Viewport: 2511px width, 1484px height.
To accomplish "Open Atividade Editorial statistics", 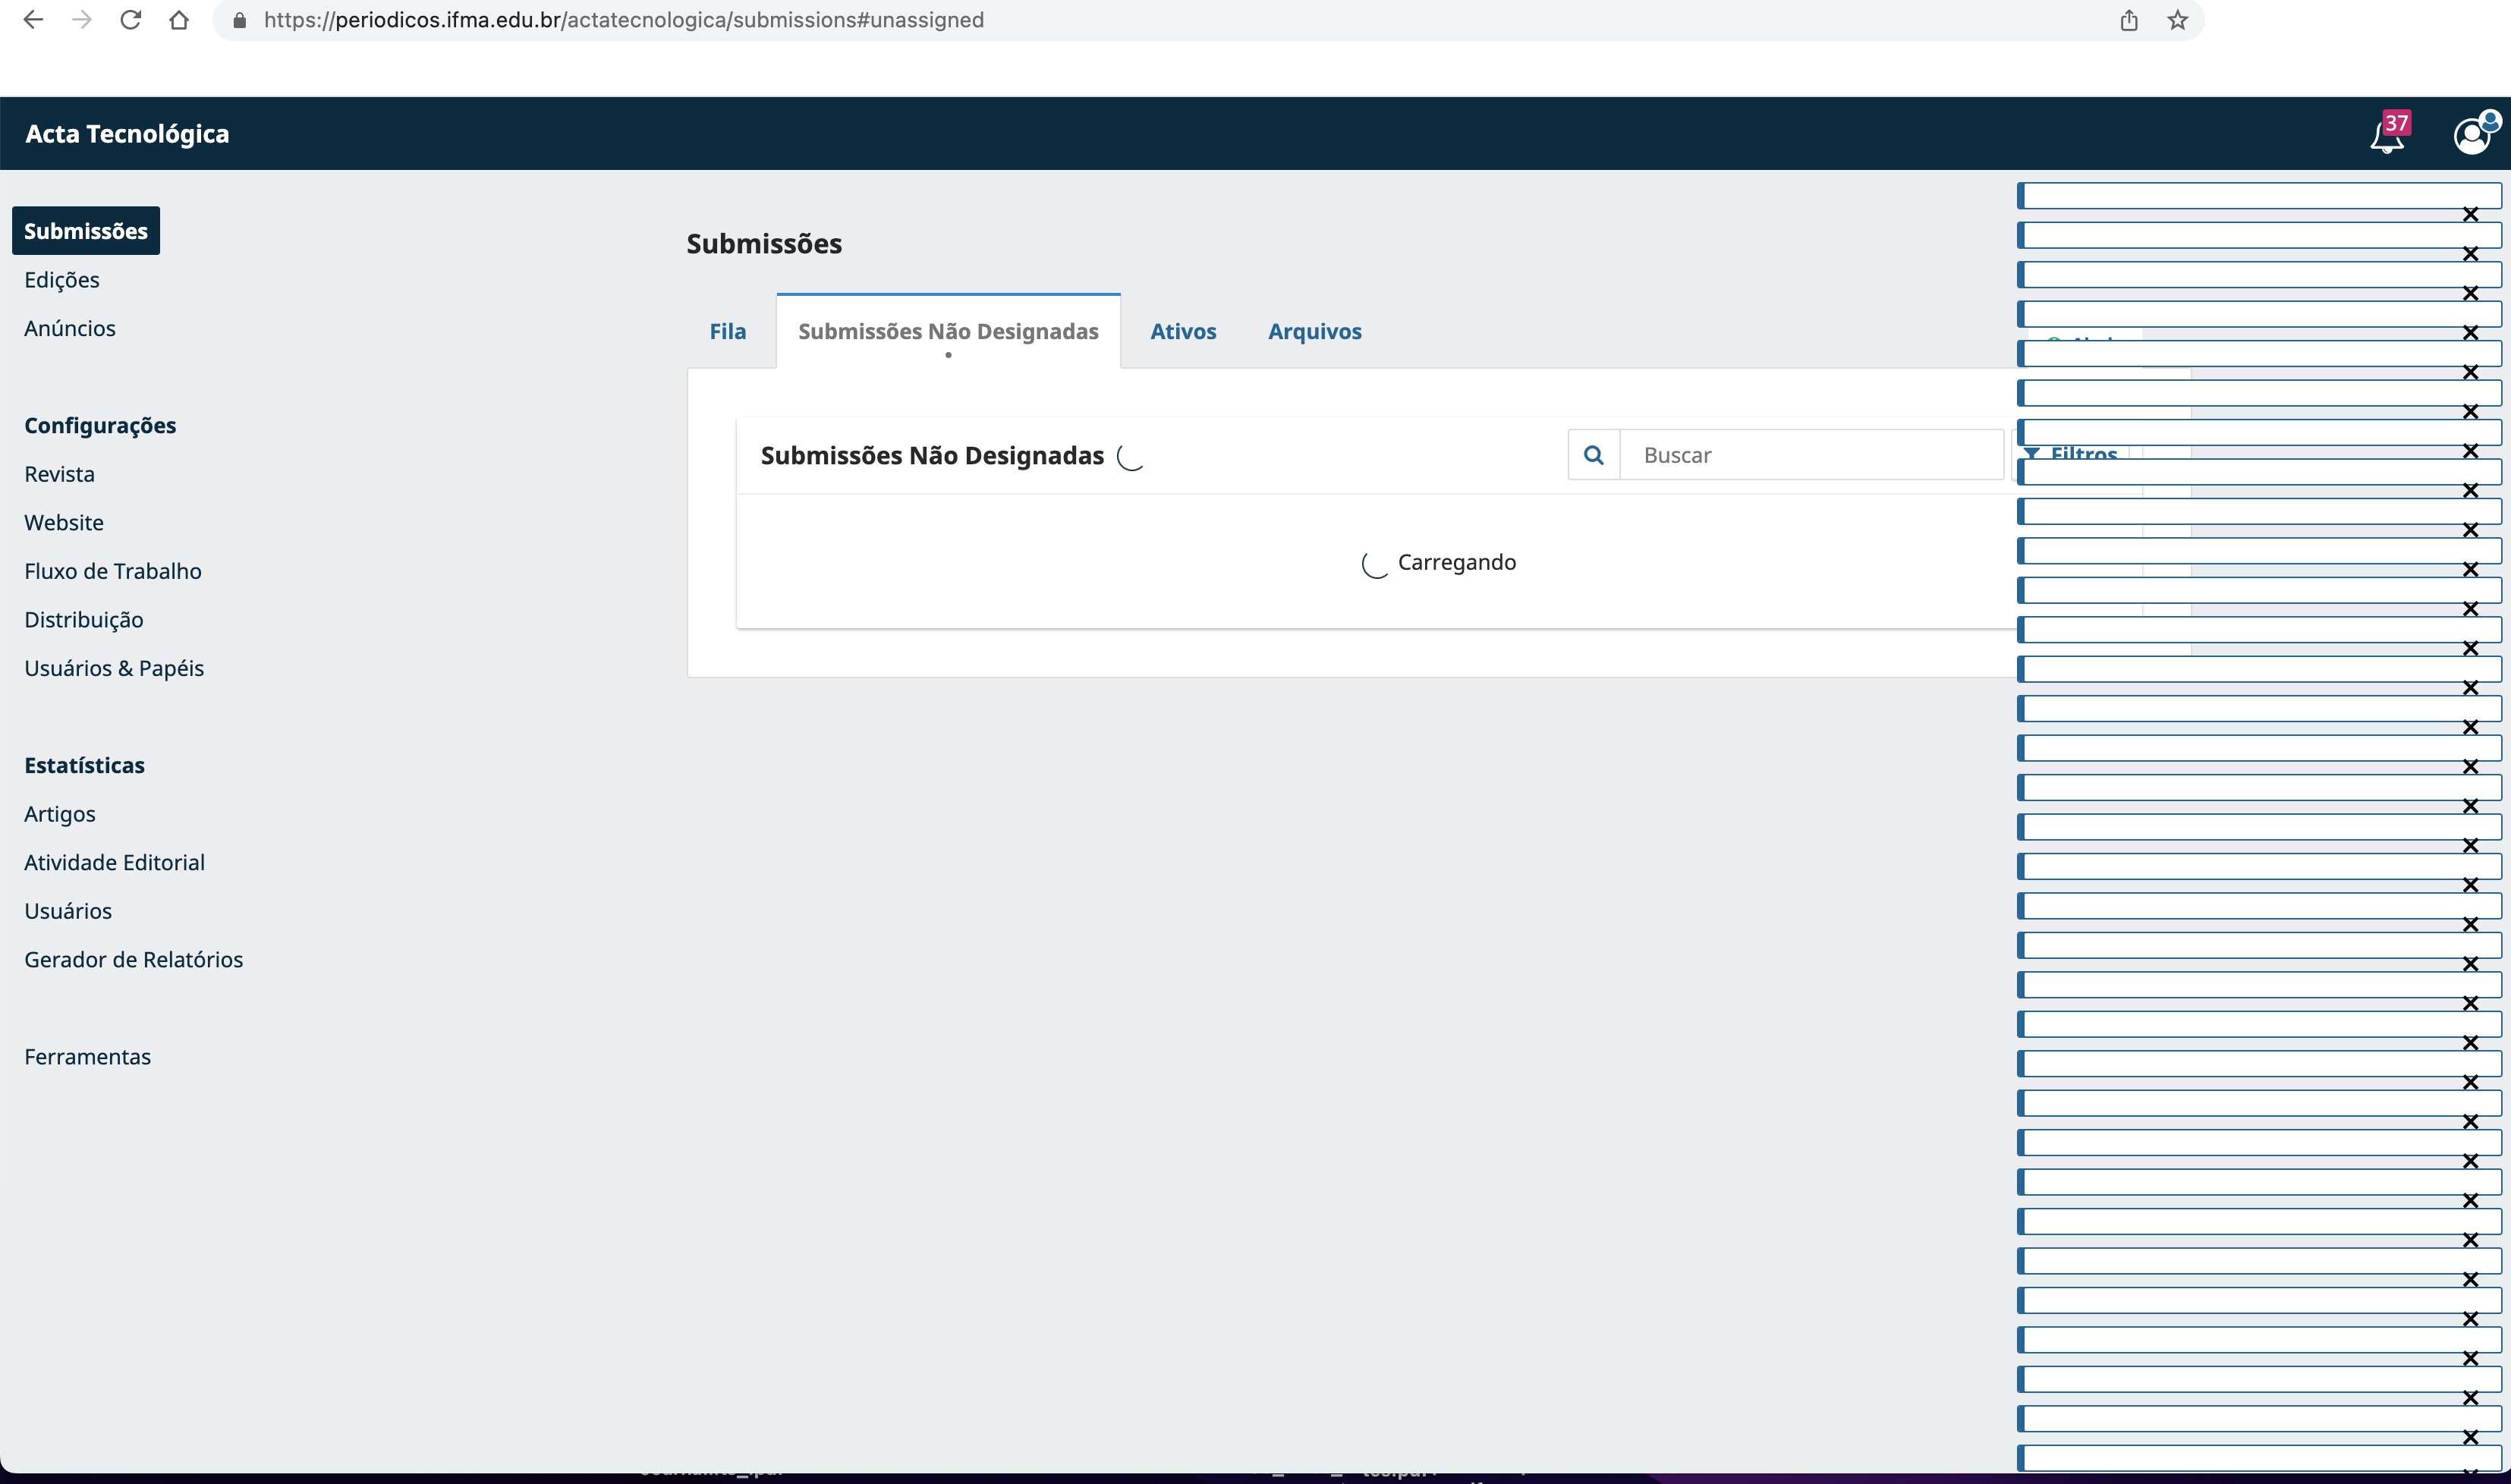I will 115,862.
